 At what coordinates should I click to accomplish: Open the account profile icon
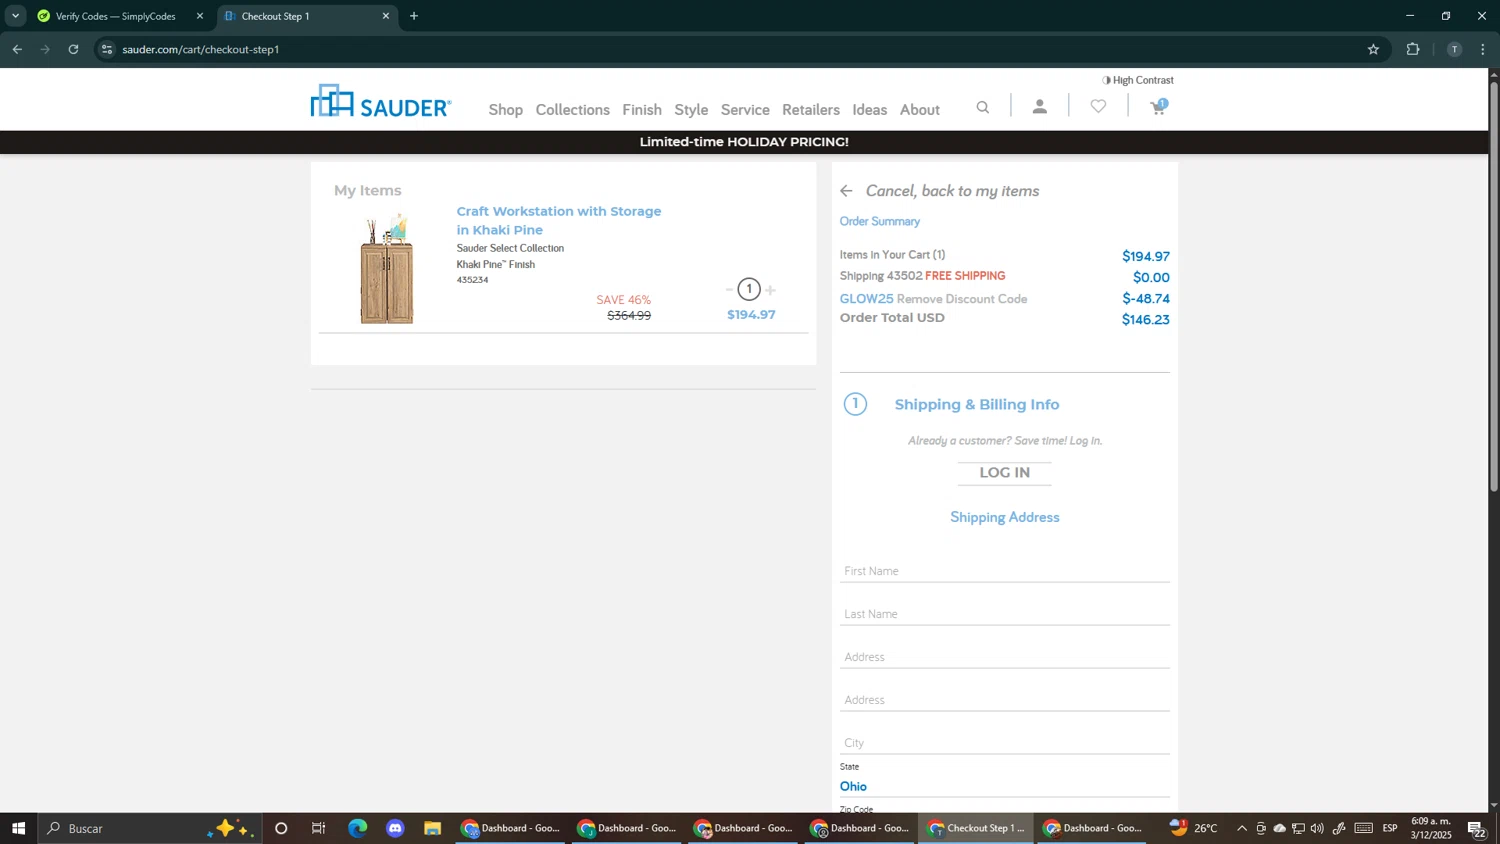click(1040, 106)
